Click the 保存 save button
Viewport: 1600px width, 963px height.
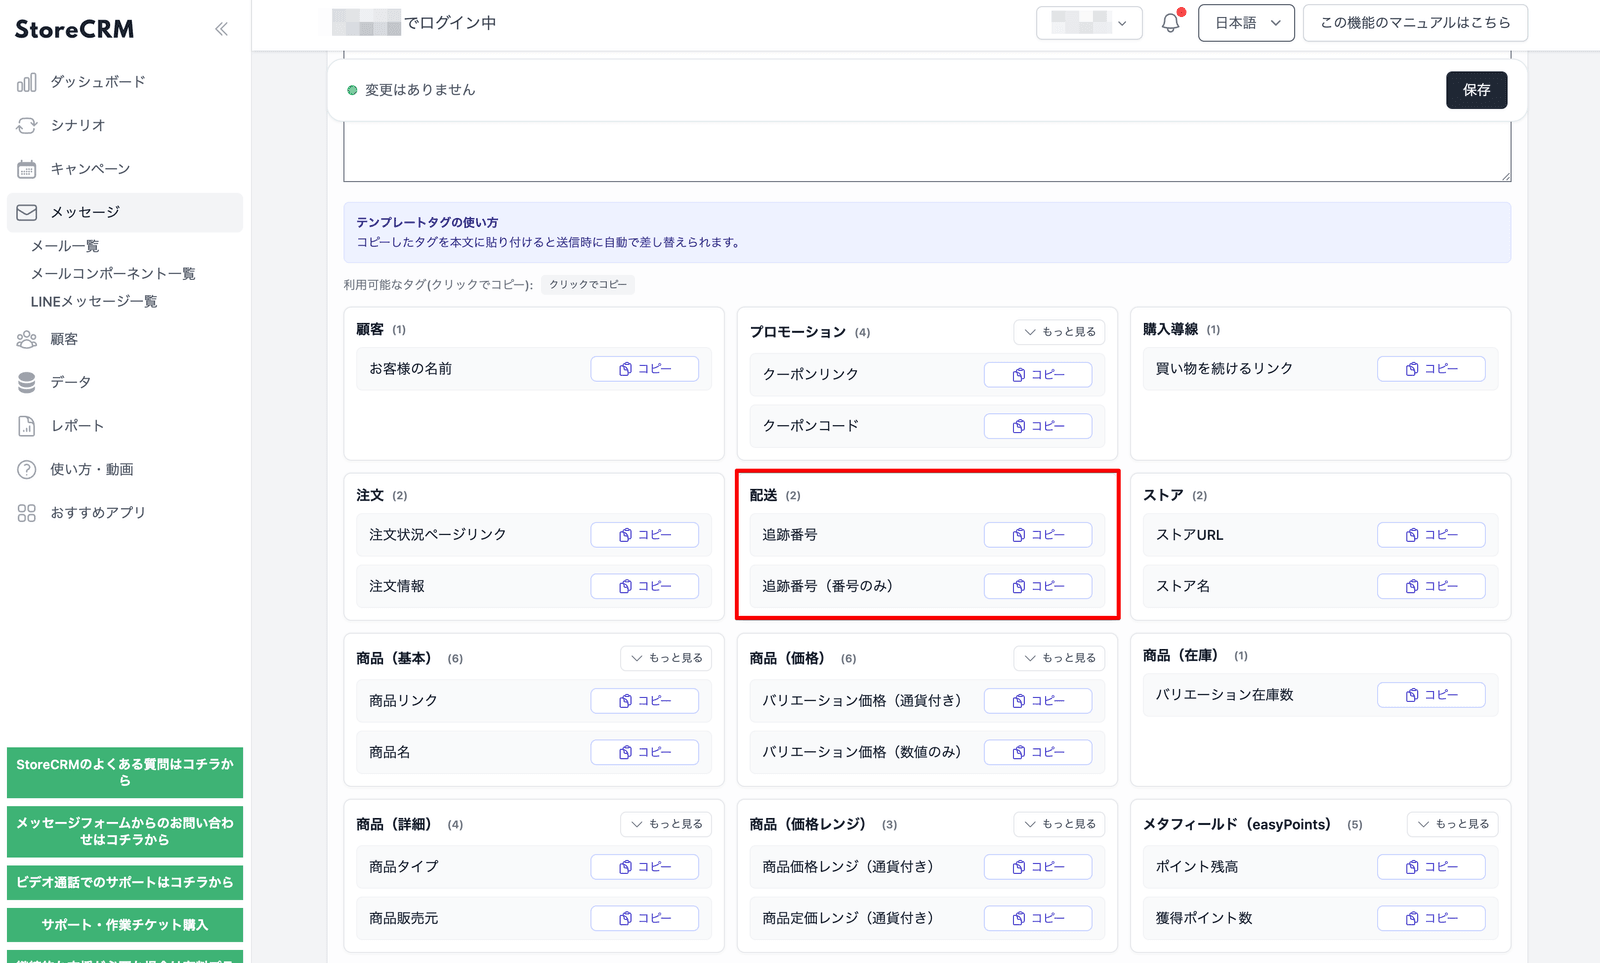pyautogui.click(x=1476, y=90)
